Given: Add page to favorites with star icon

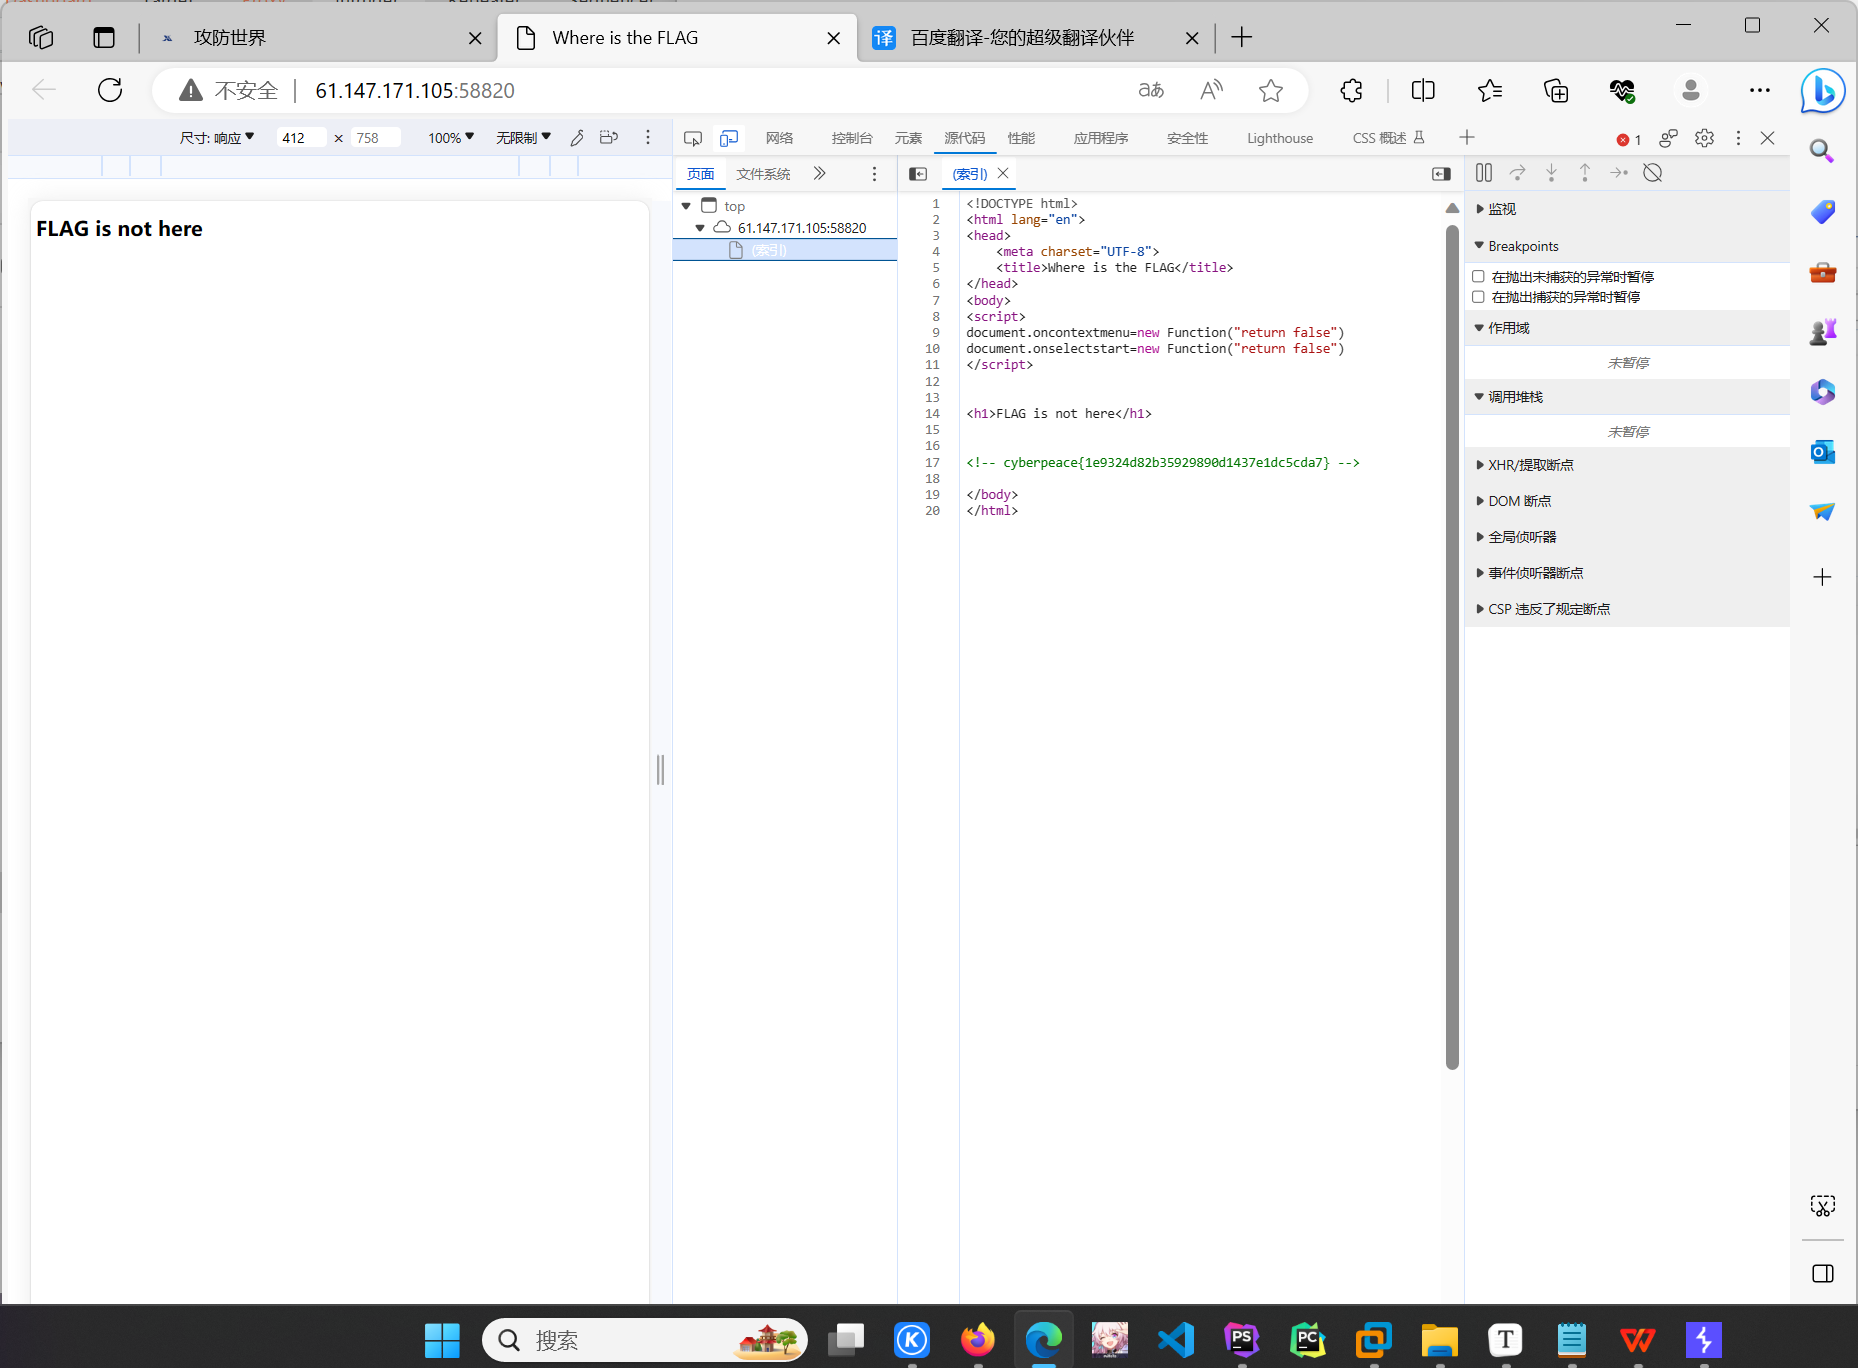Looking at the screenshot, I should [x=1271, y=90].
